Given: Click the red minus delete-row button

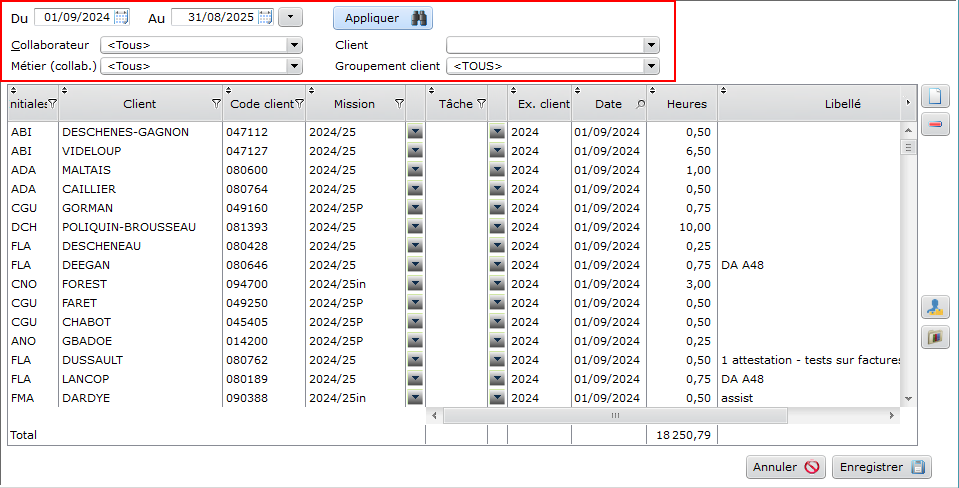Looking at the screenshot, I should [935, 124].
